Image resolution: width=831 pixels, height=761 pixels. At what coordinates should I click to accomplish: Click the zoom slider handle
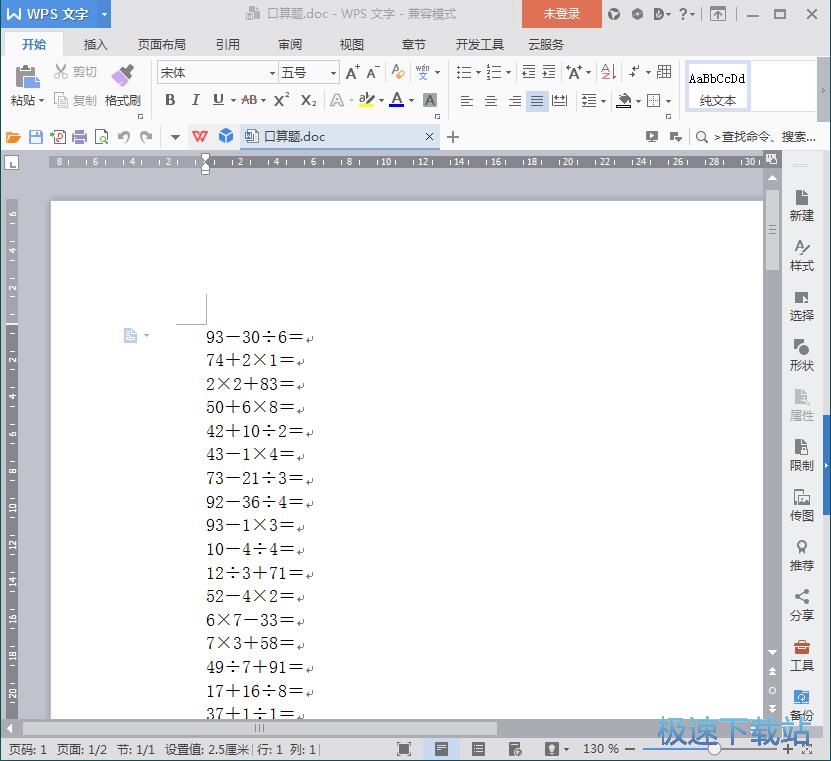[714, 749]
